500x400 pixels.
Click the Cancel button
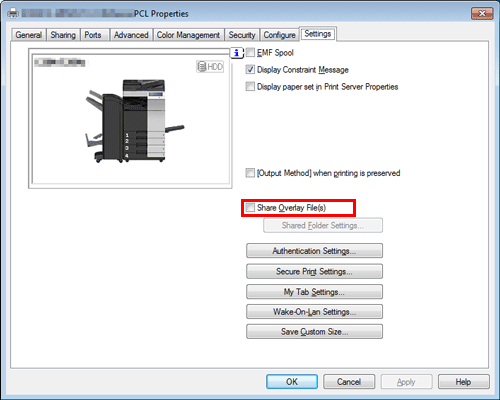[349, 382]
